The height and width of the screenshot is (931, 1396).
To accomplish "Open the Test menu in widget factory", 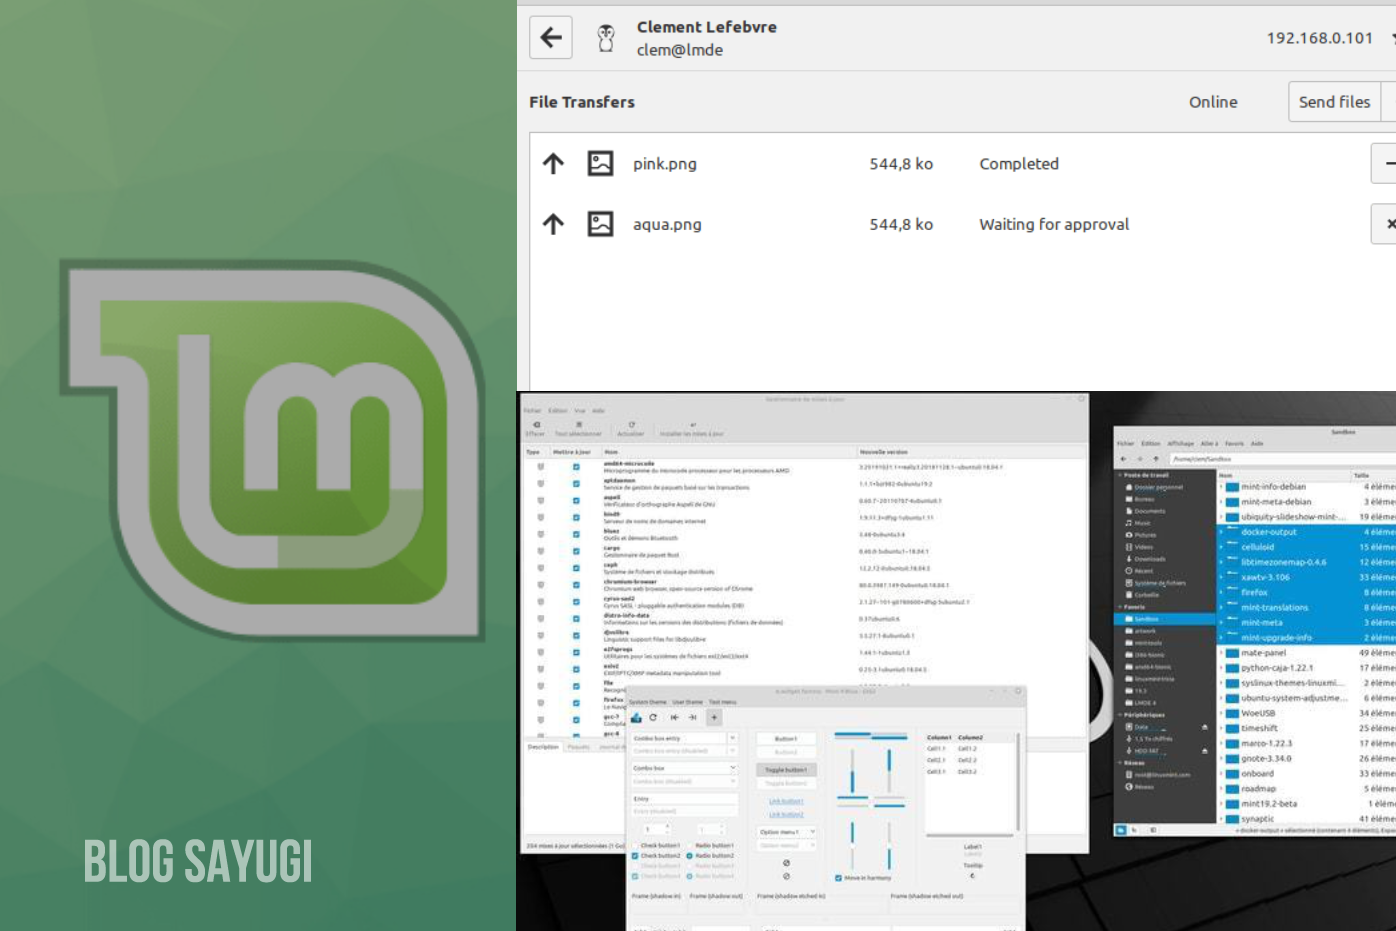I will pos(722,702).
